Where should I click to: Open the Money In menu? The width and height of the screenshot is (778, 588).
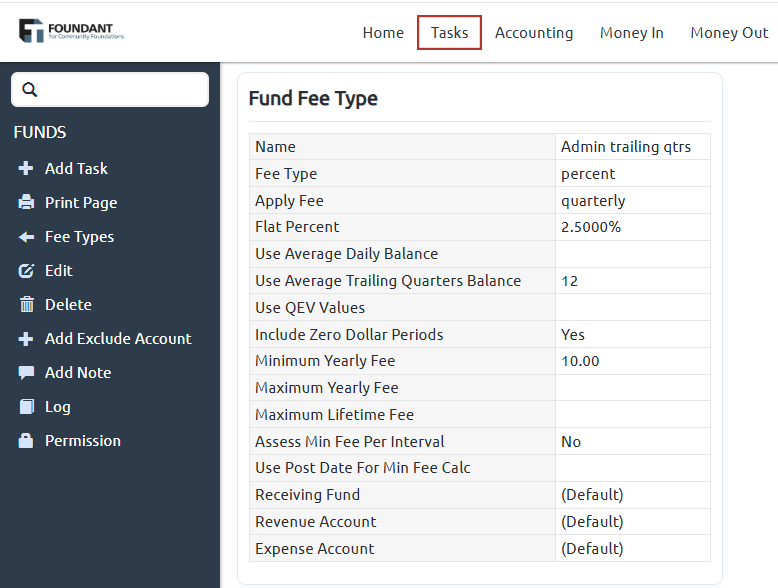coord(632,33)
